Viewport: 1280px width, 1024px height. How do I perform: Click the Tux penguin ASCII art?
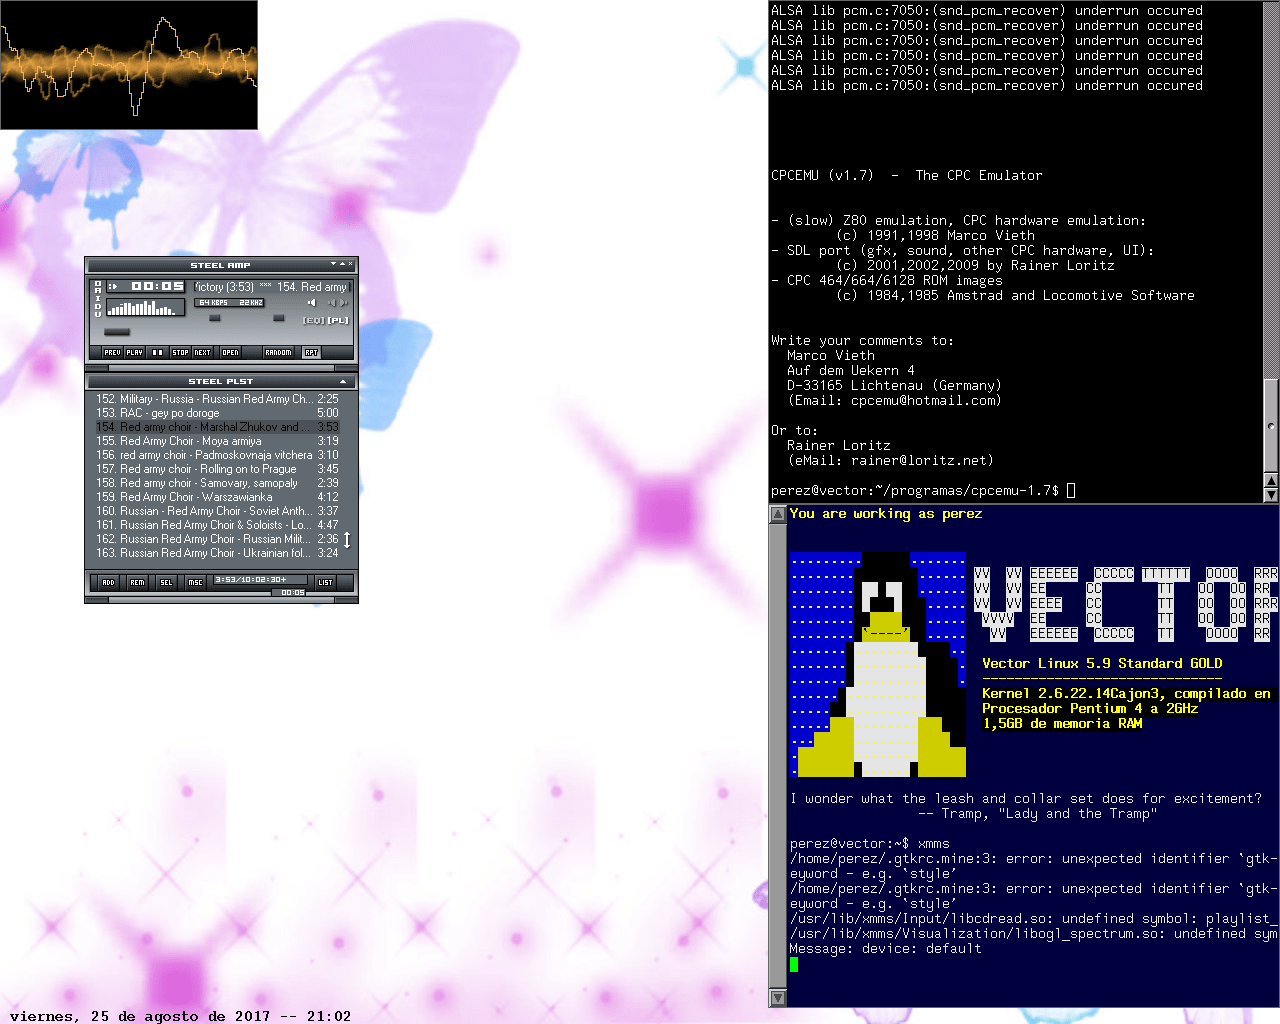coord(878,664)
